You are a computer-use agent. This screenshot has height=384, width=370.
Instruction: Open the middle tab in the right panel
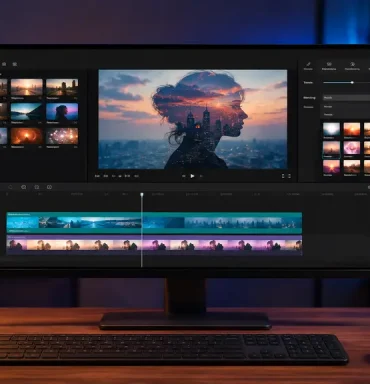[329, 66]
